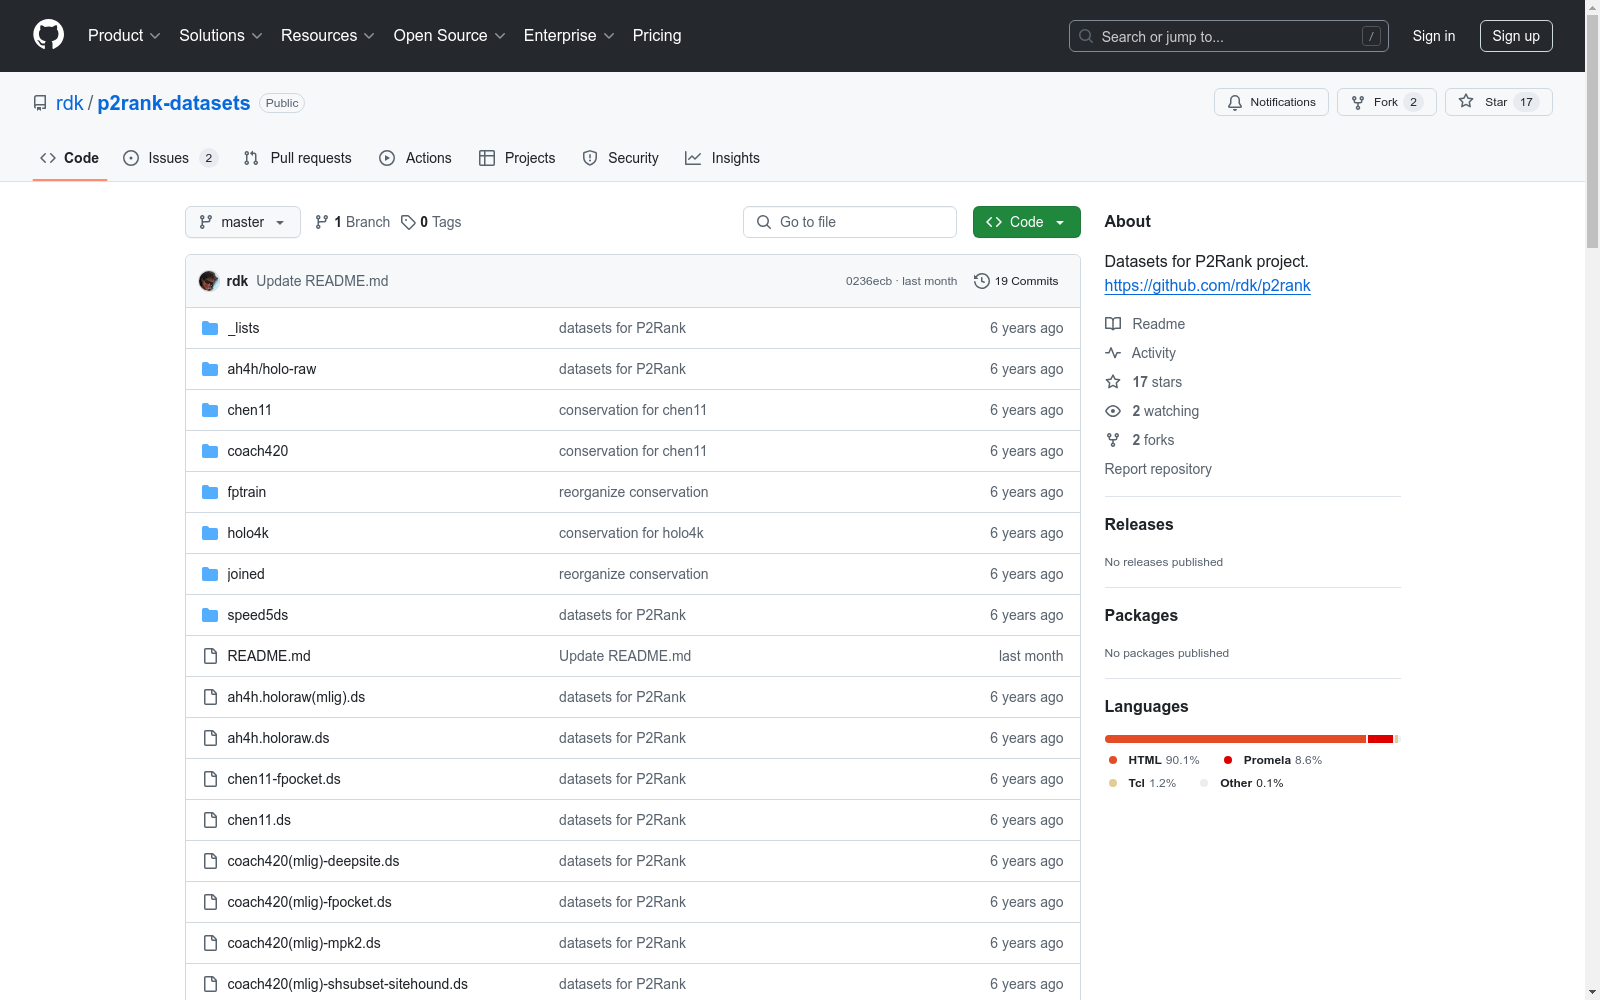Screen dimensions: 1600x1000
Task: Click the Report repository link
Action: click(1158, 469)
